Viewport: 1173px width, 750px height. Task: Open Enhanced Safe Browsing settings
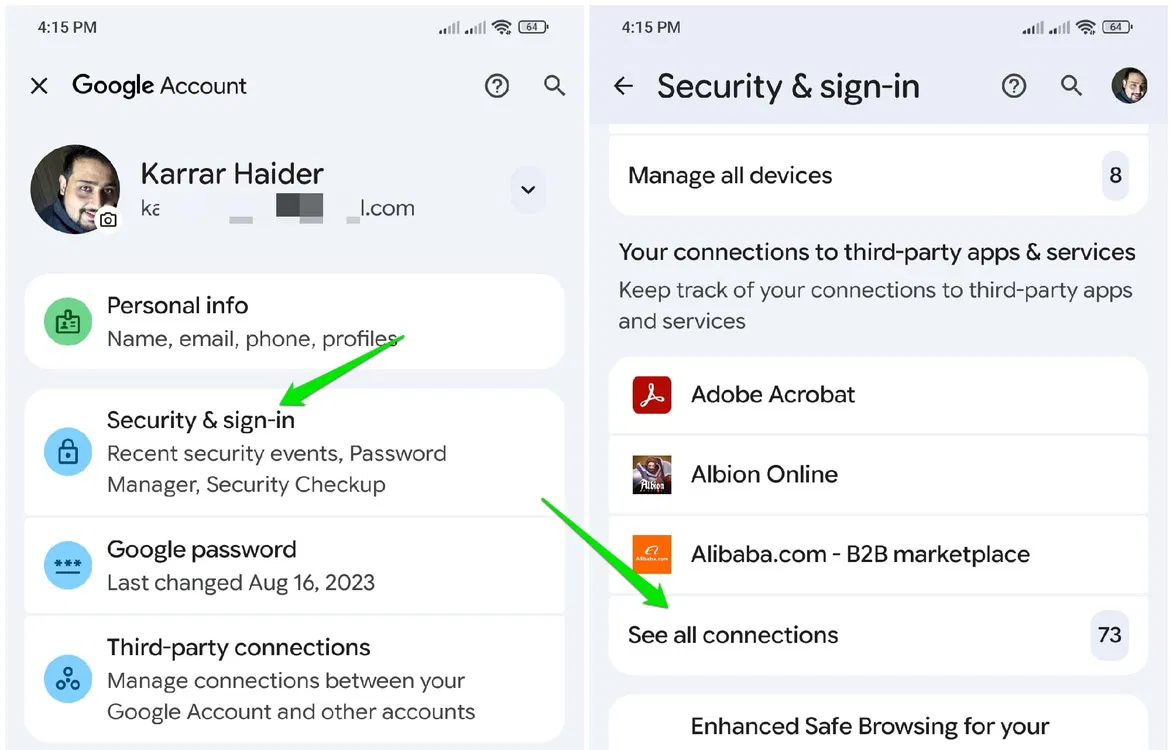click(869, 725)
